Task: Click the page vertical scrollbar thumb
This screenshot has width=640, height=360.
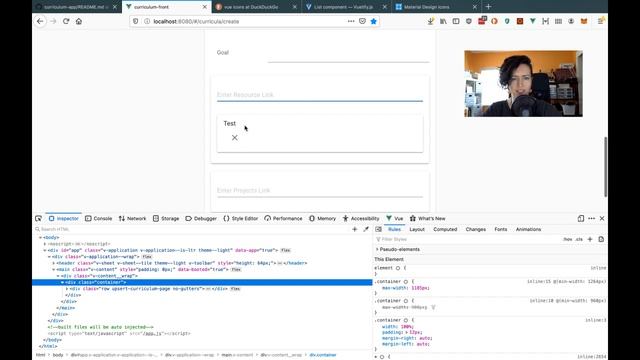Action: (605, 167)
